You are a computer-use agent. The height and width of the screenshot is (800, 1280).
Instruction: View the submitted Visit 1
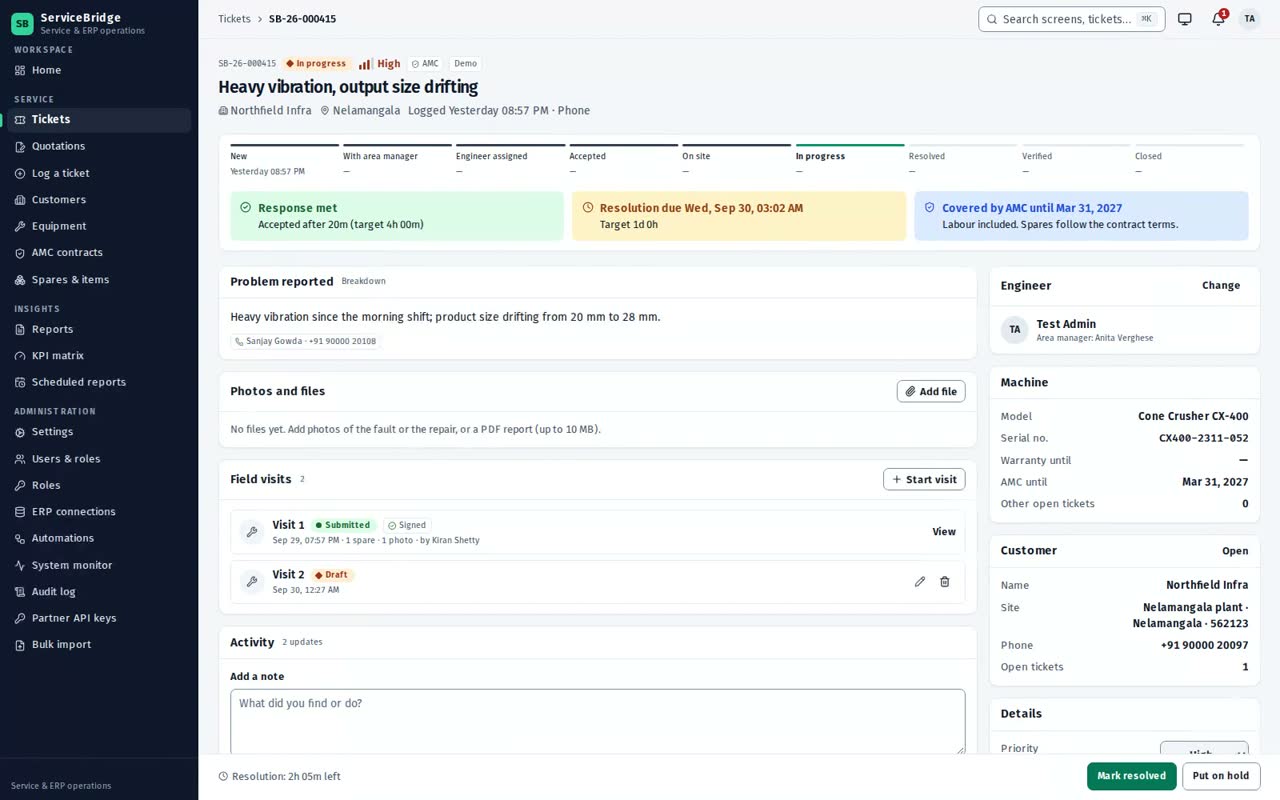944,532
